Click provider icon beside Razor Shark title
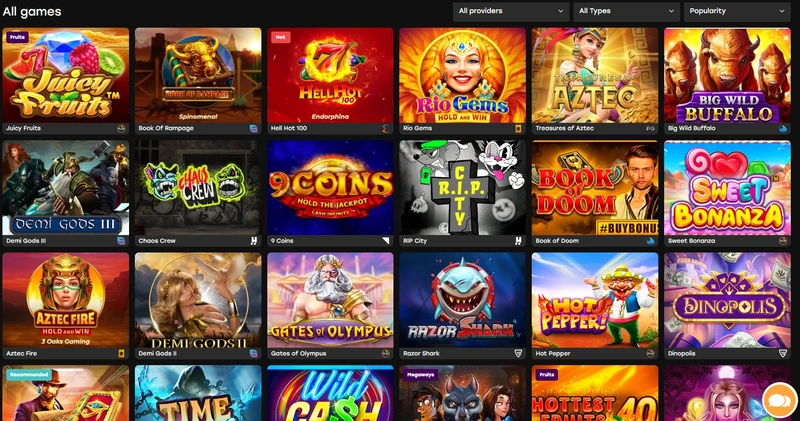 pos(518,353)
